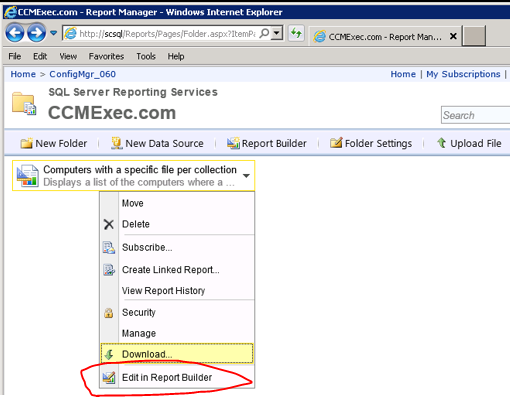
Task: Click the address bar URL field
Action: click(167, 34)
